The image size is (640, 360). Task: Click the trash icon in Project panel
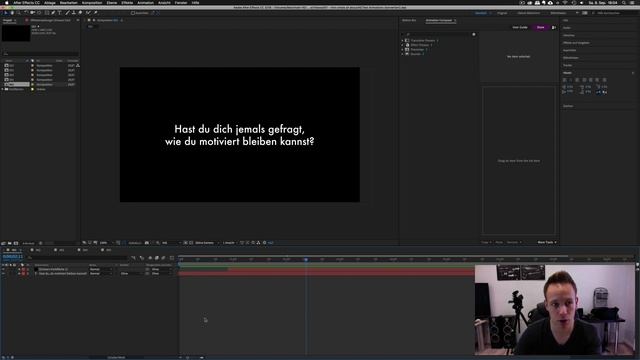(x=40, y=243)
